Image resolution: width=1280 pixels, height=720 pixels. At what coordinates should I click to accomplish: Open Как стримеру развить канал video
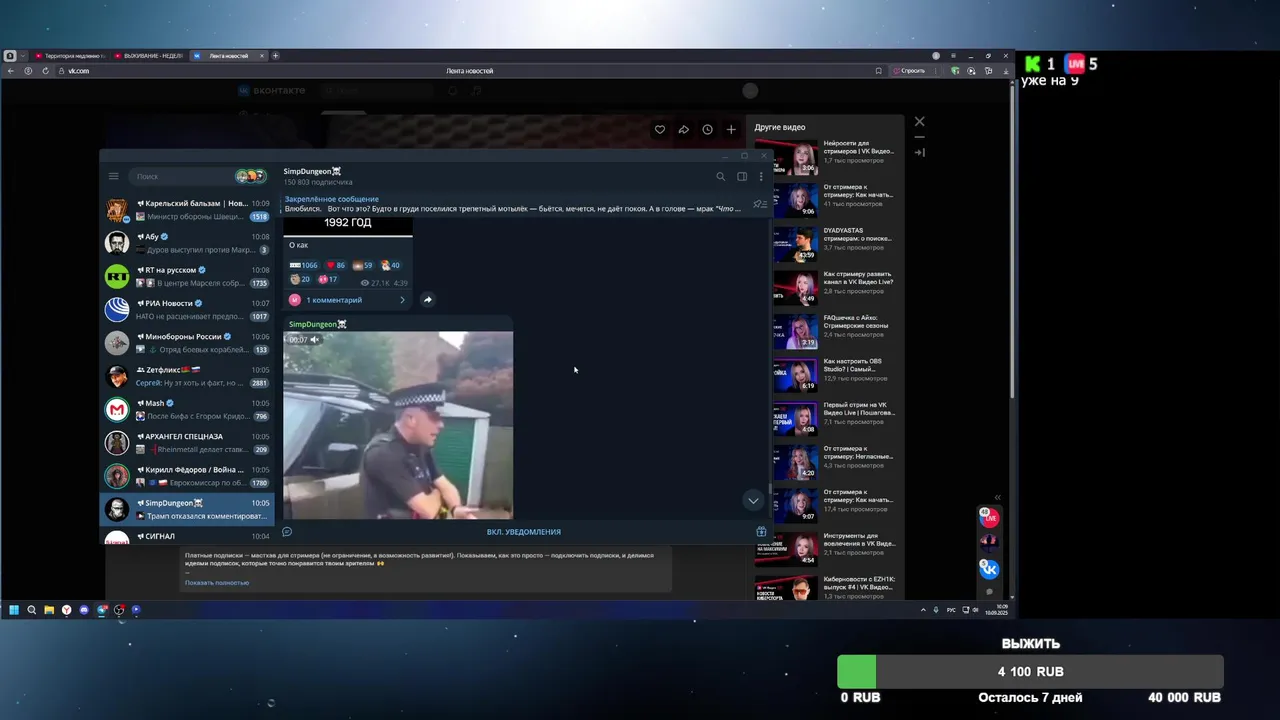click(835, 286)
